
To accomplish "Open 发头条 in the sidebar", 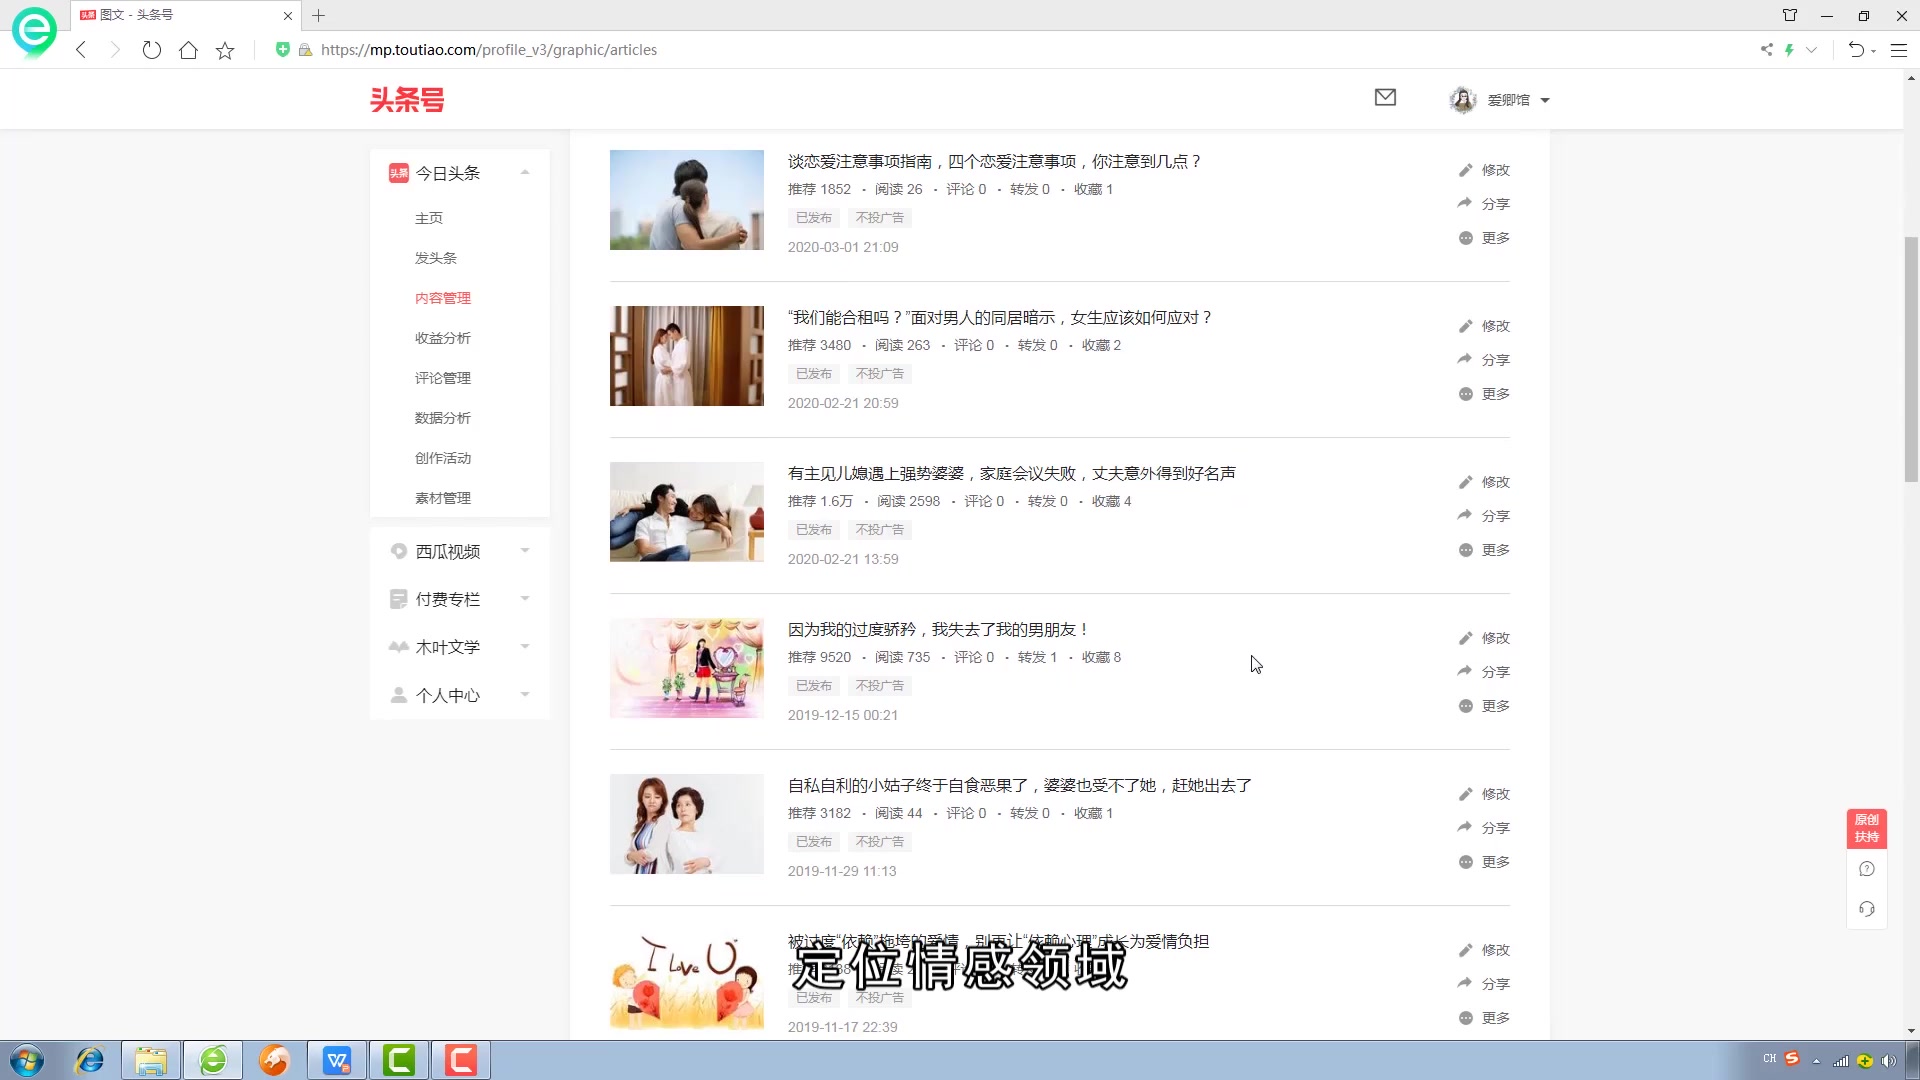I will coord(436,258).
